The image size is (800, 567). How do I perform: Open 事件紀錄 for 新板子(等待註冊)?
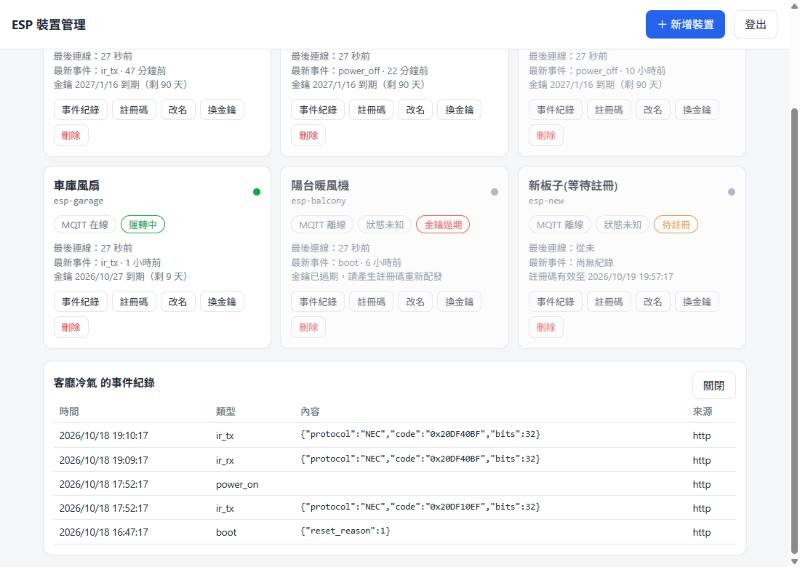(556, 302)
